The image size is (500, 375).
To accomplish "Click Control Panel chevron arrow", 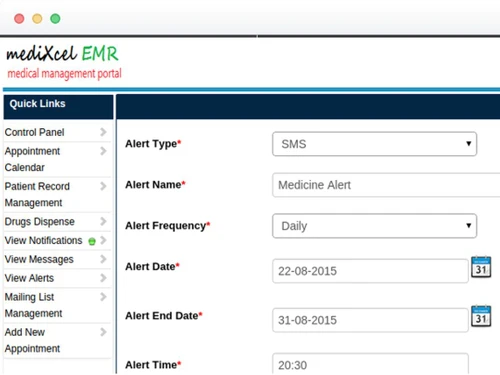I will click(x=103, y=132).
